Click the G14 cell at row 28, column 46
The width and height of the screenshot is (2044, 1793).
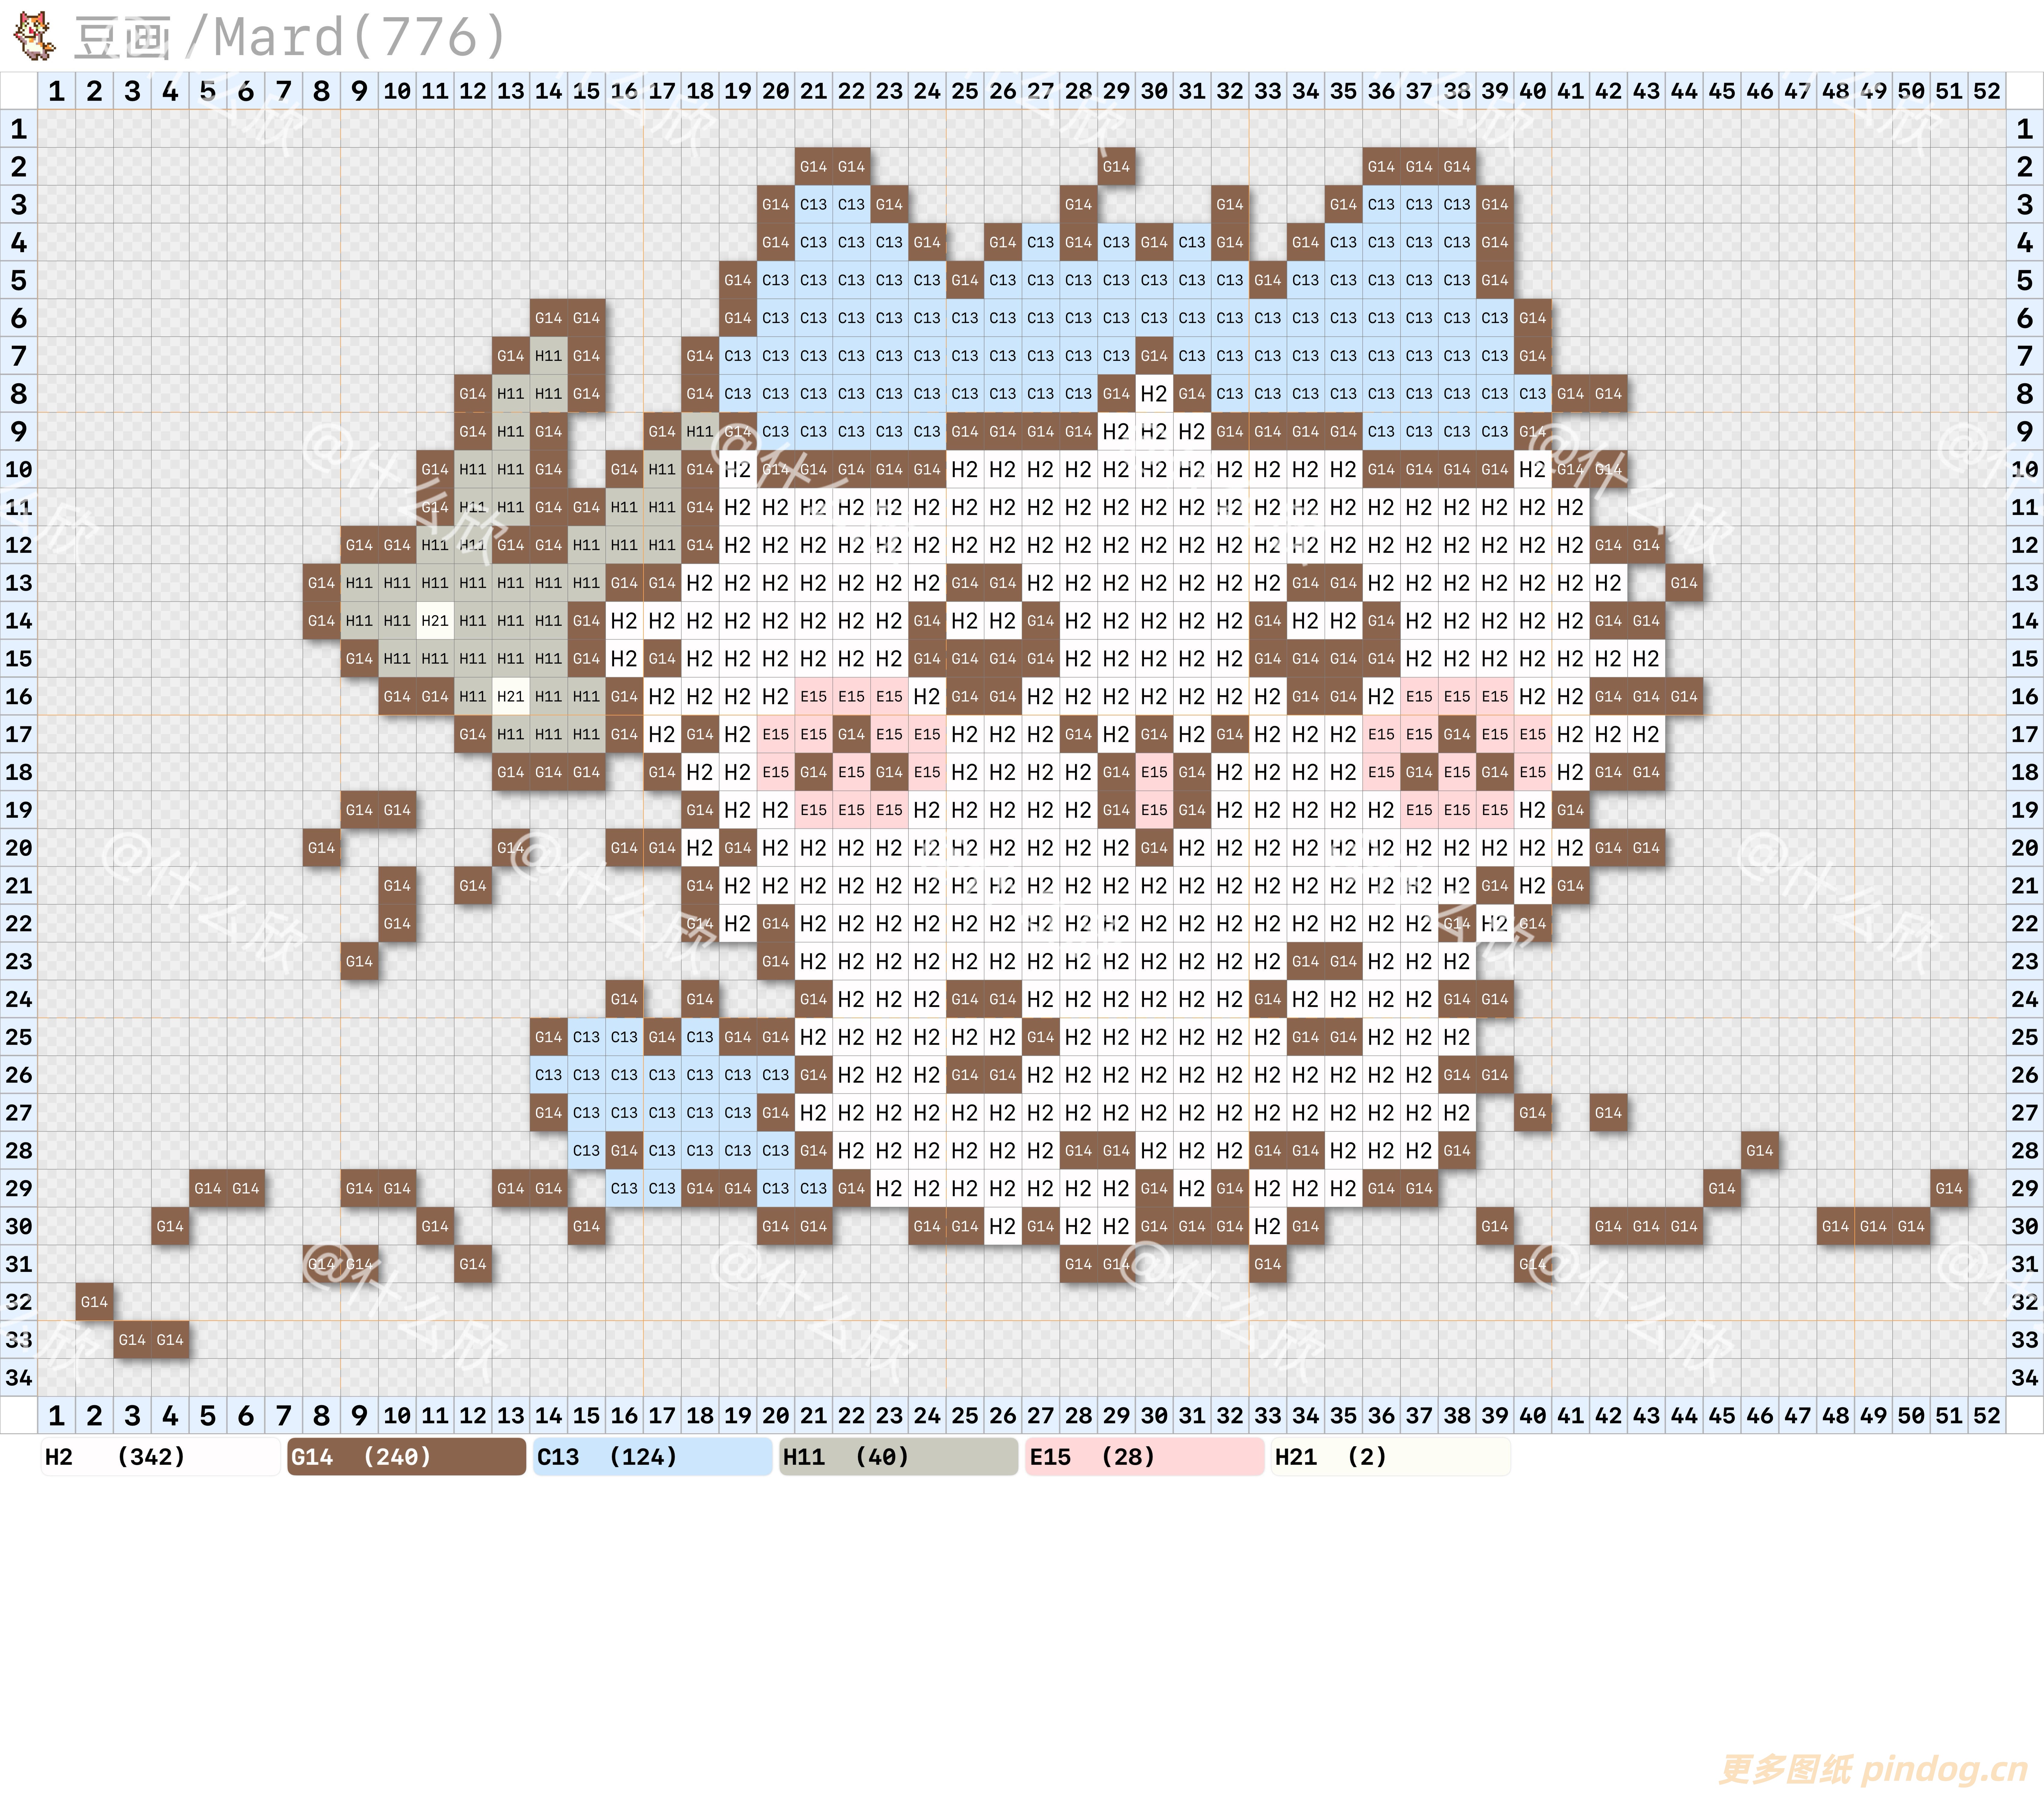coord(1760,1151)
